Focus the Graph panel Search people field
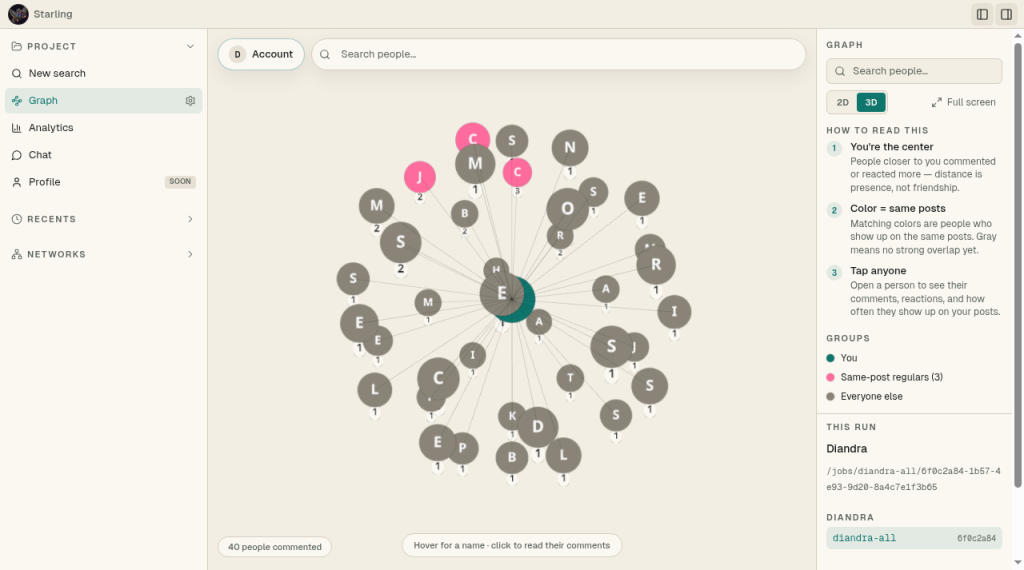The width and height of the screenshot is (1024, 570). [x=914, y=71]
